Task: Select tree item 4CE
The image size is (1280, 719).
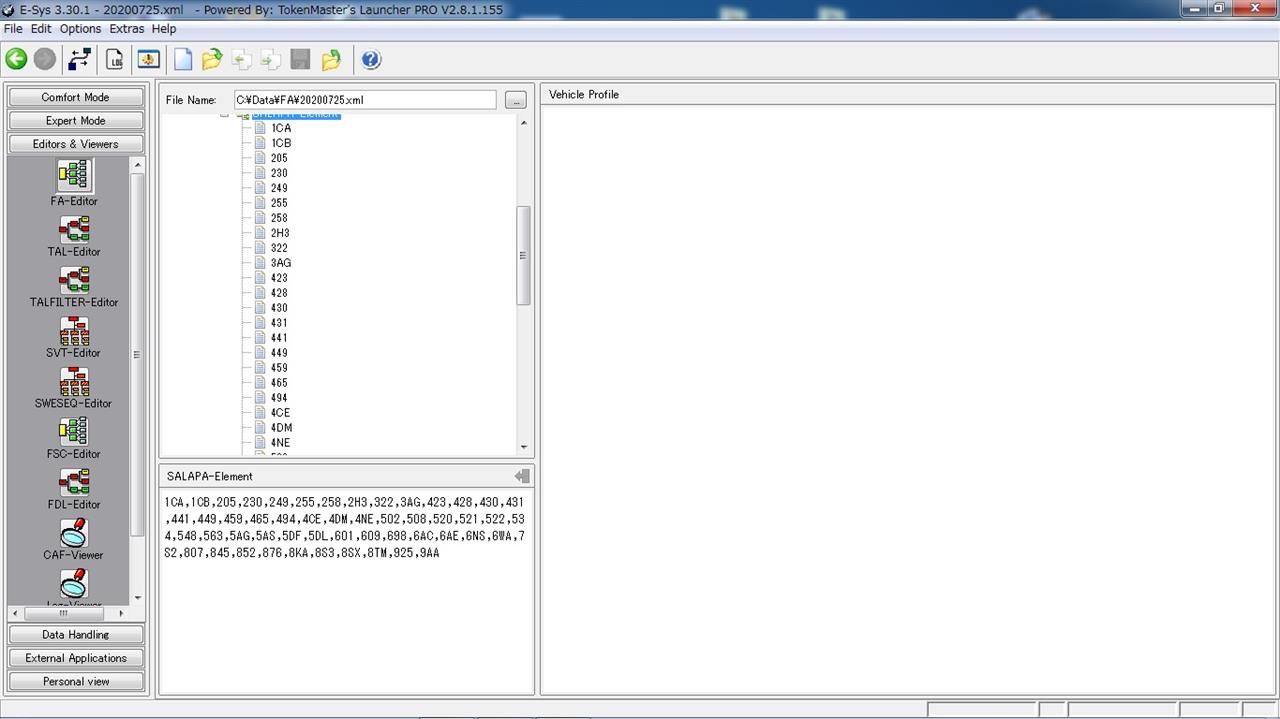Action: (x=280, y=413)
